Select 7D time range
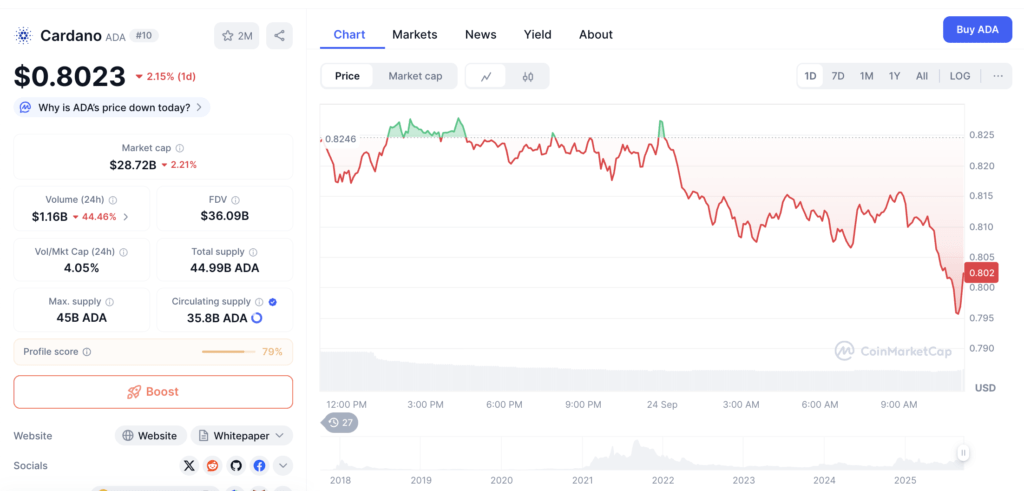1024x491 pixels. [x=838, y=76]
